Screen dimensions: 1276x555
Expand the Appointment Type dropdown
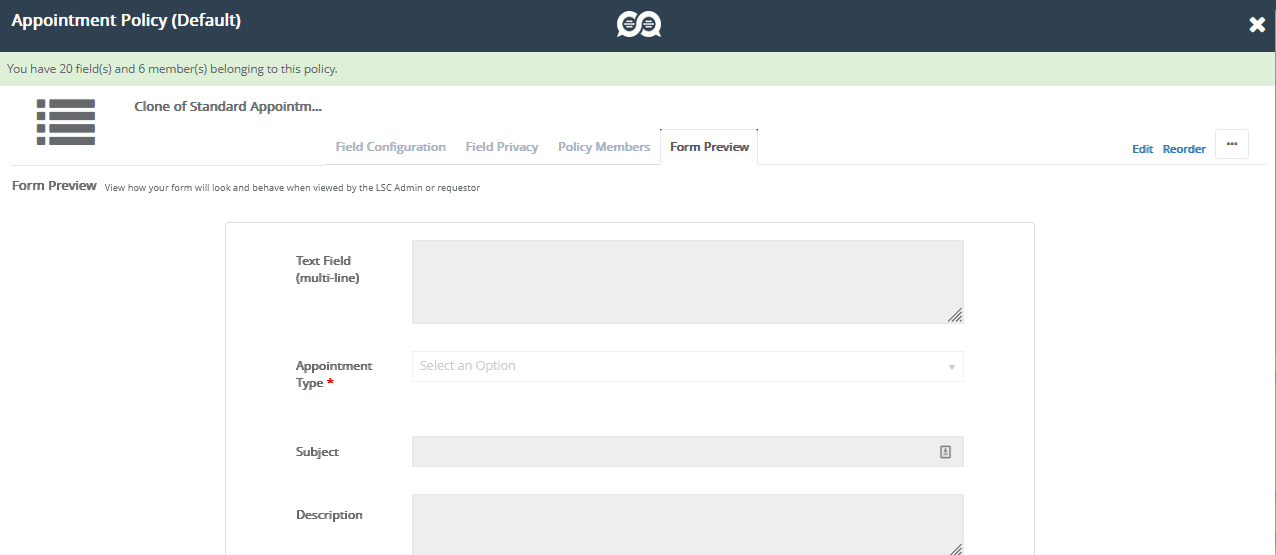pyautogui.click(x=687, y=366)
